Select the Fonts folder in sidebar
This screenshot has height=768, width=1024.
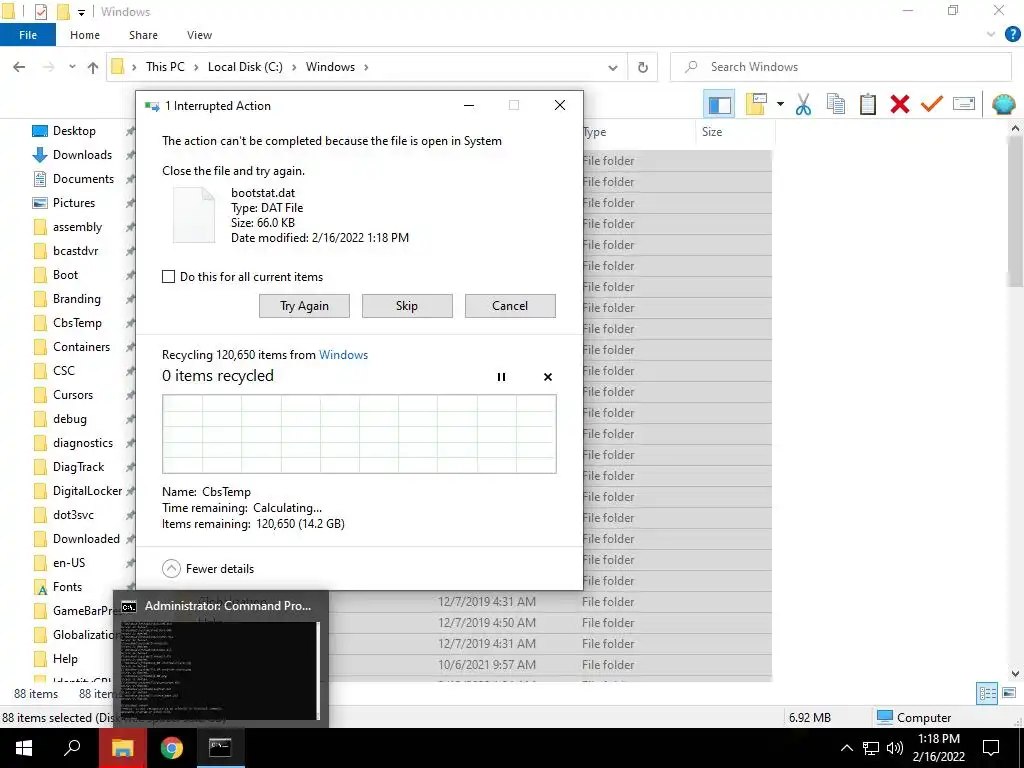(x=67, y=586)
